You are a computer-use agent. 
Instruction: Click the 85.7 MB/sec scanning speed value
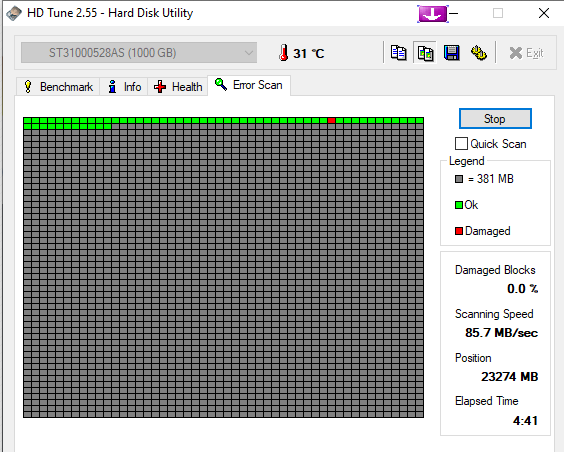point(501,333)
